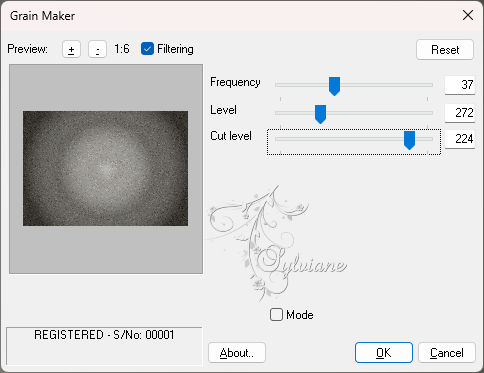484x373 pixels.
Task: Click the Level slider handle
Action: (x=320, y=114)
